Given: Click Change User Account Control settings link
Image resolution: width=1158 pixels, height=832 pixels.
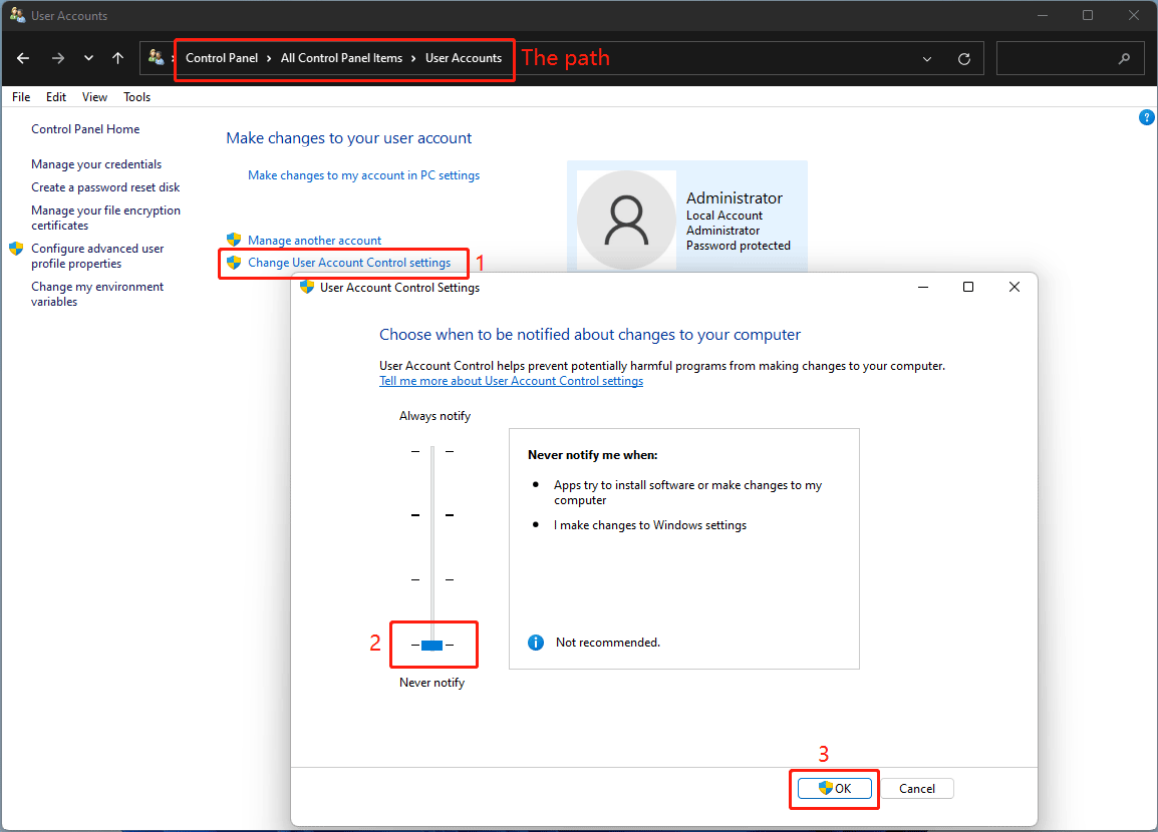Looking at the screenshot, I should 349,263.
